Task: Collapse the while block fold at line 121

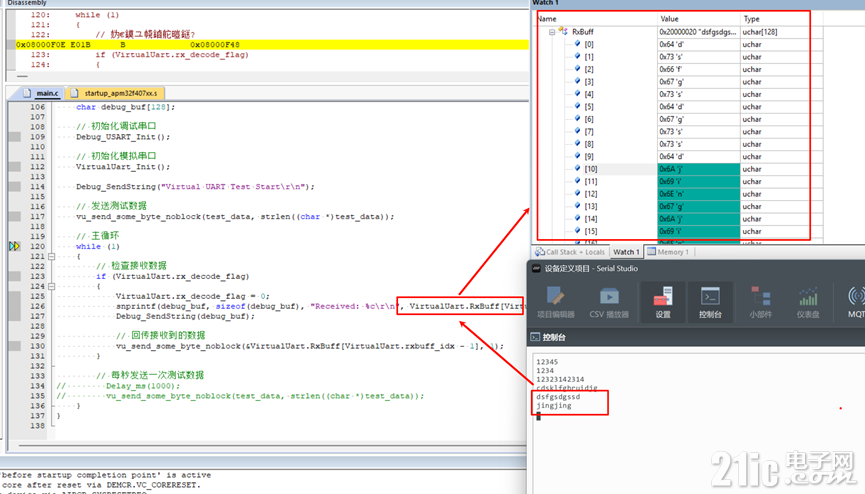Action: [x=51, y=256]
